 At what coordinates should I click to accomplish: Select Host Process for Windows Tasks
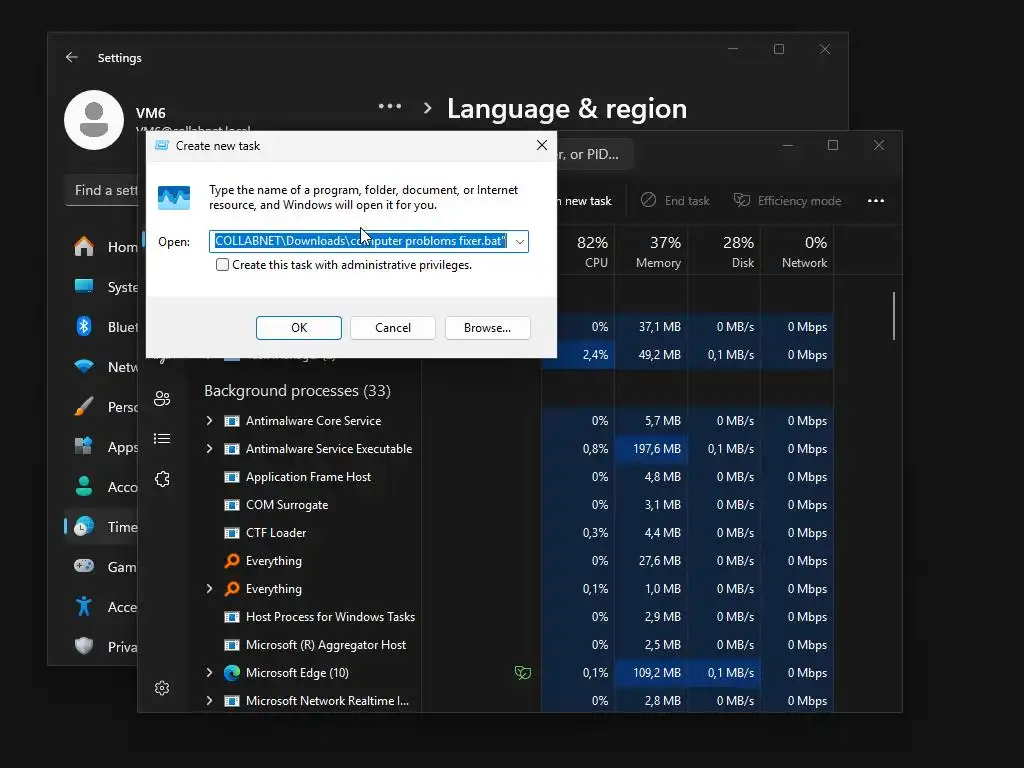coord(330,616)
